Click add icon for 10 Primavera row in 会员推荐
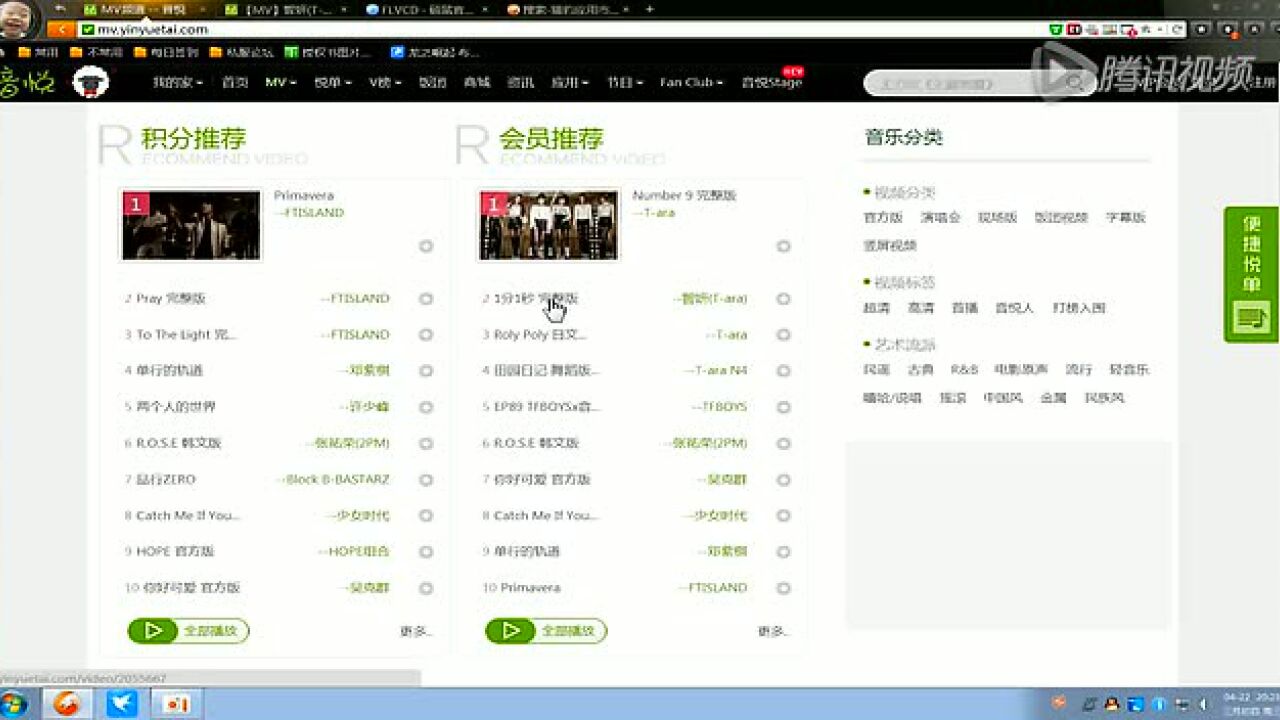Screen dimensions: 1280x720 [x=784, y=587]
